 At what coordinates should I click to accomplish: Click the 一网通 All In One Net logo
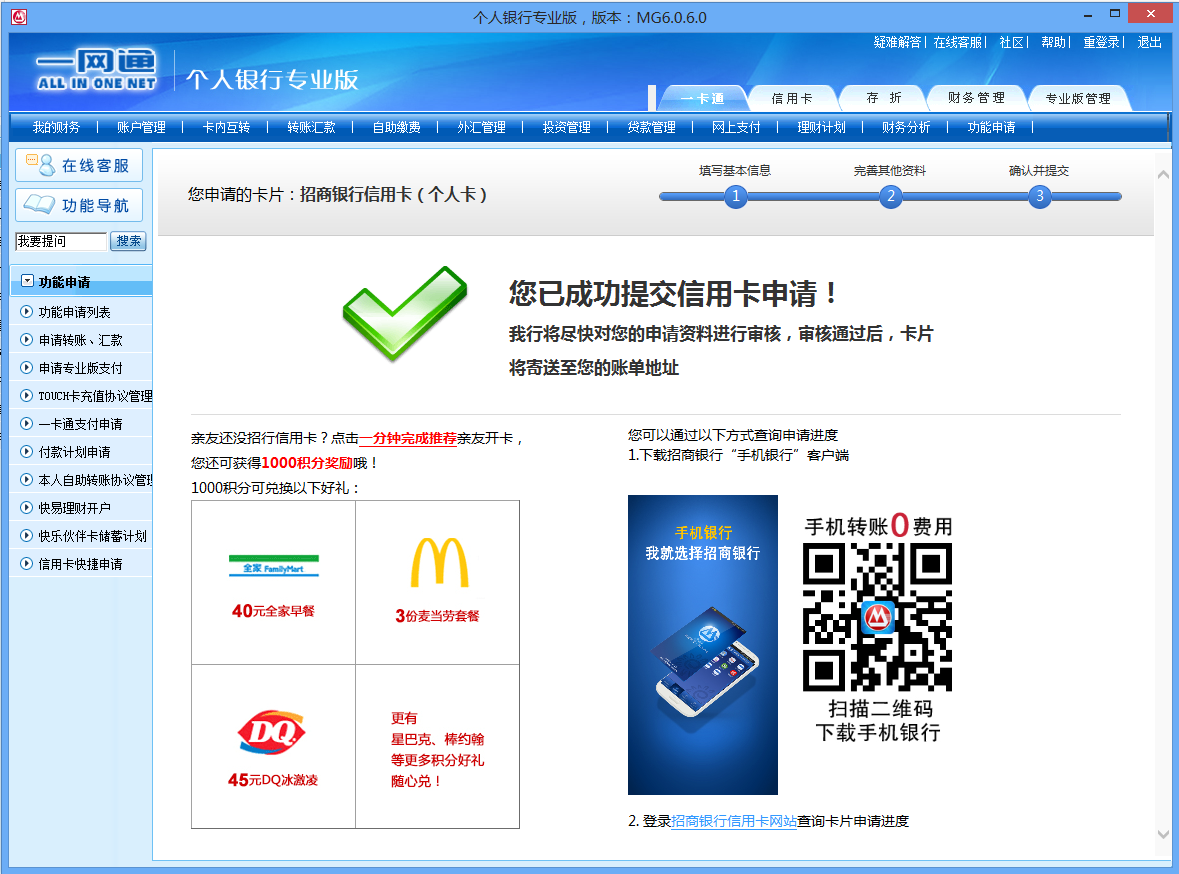97,70
